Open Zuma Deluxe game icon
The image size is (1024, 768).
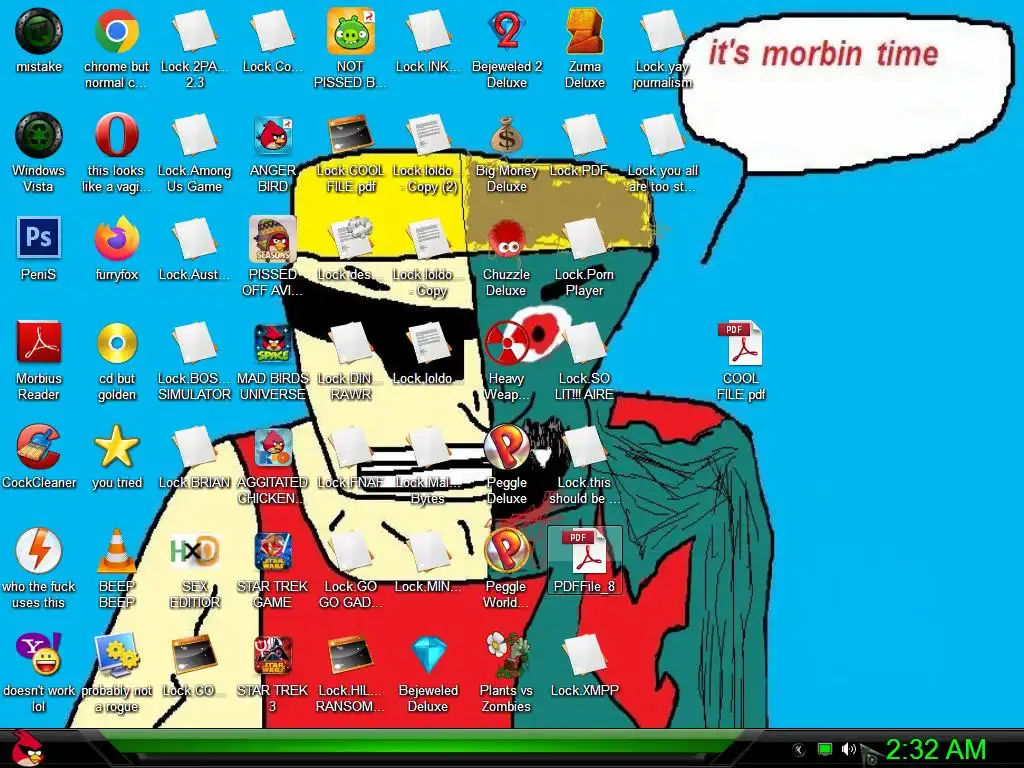(584, 31)
